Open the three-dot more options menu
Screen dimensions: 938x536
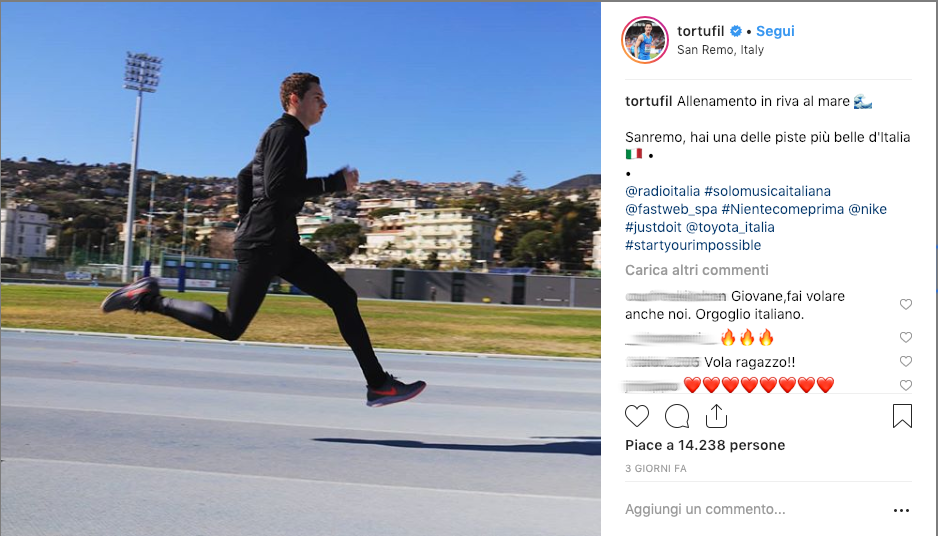coord(901,510)
